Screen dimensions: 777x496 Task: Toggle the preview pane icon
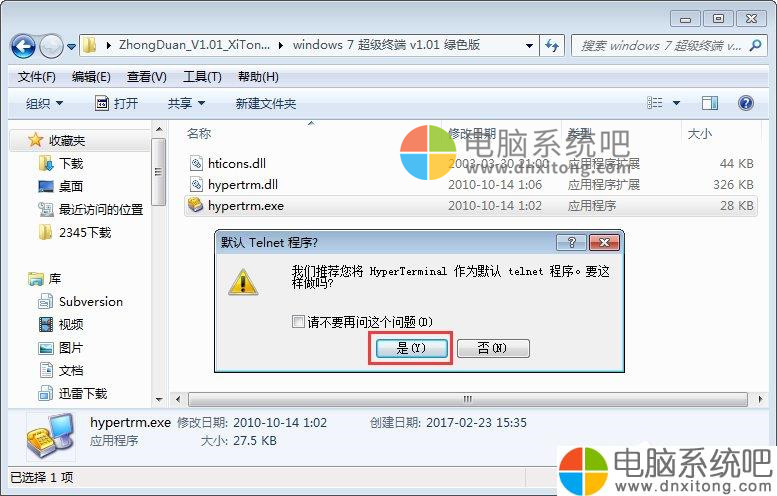click(710, 103)
